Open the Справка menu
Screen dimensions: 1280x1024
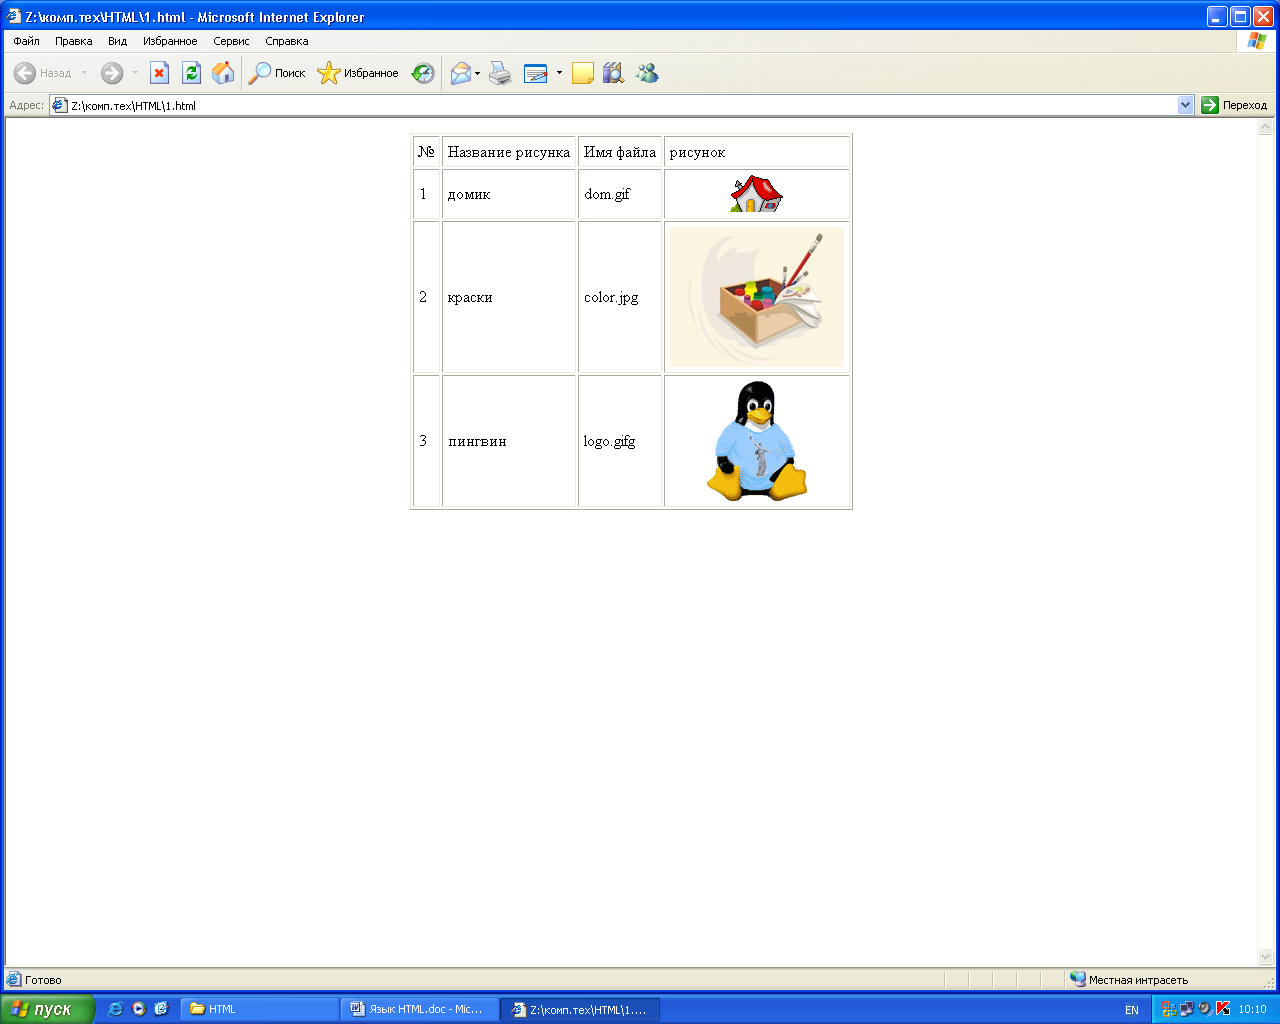(287, 41)
